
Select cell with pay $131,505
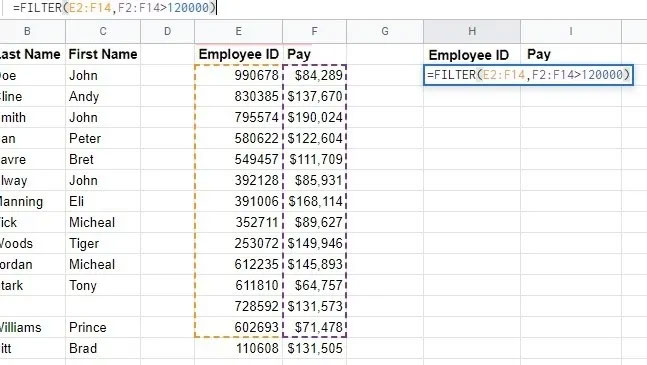coord(314,348)
